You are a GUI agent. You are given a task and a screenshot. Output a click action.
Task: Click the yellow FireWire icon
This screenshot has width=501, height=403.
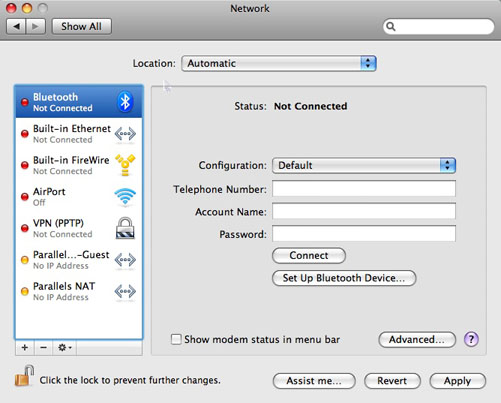[x=125, y=165]
